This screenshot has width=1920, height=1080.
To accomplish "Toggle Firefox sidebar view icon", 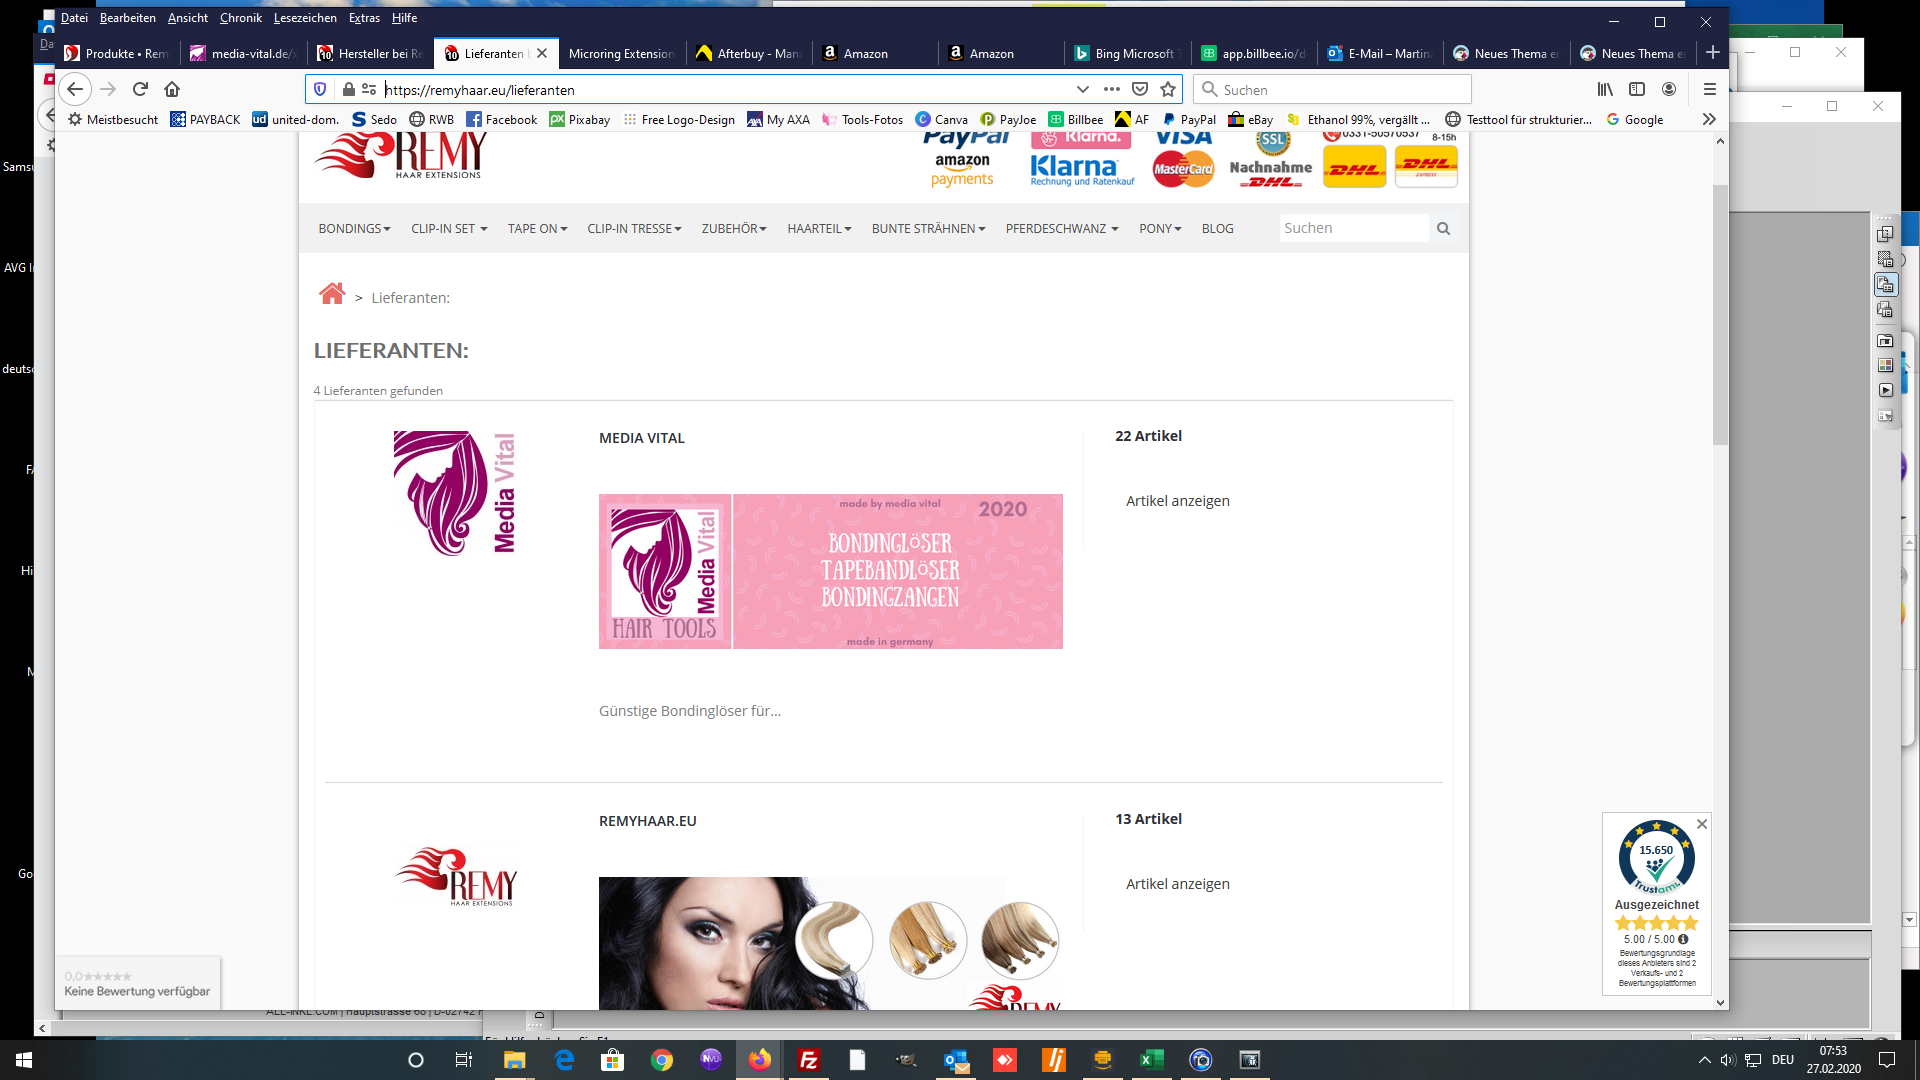I will click(x=1637, y=89).
